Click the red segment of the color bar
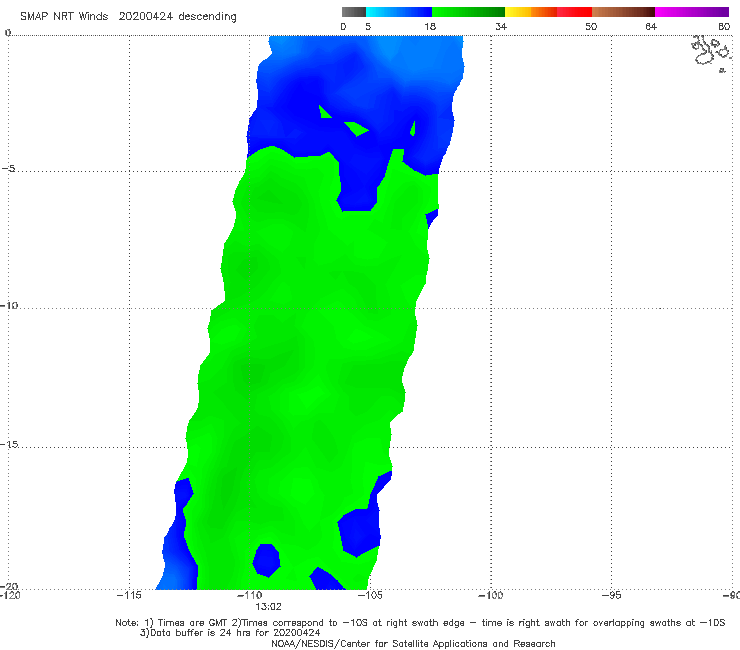 pos(574,12)
